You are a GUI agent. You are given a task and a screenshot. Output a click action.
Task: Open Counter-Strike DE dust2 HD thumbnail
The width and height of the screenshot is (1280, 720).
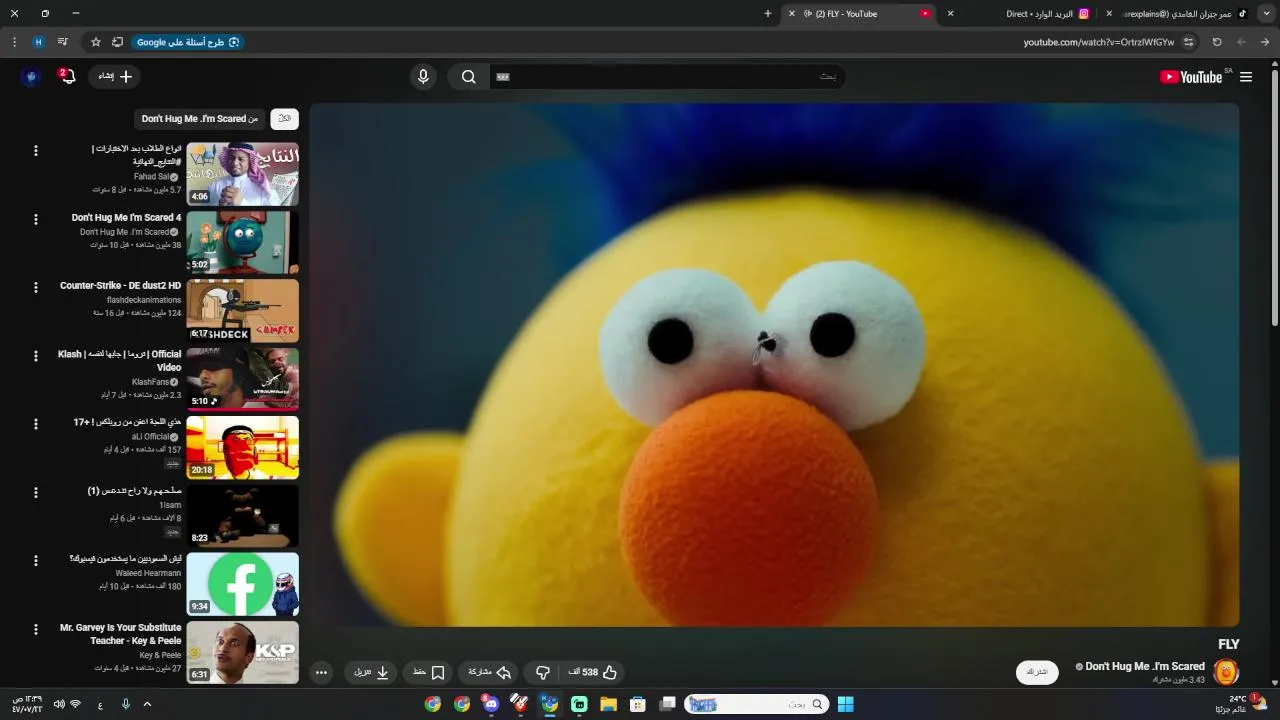[242, 311]
